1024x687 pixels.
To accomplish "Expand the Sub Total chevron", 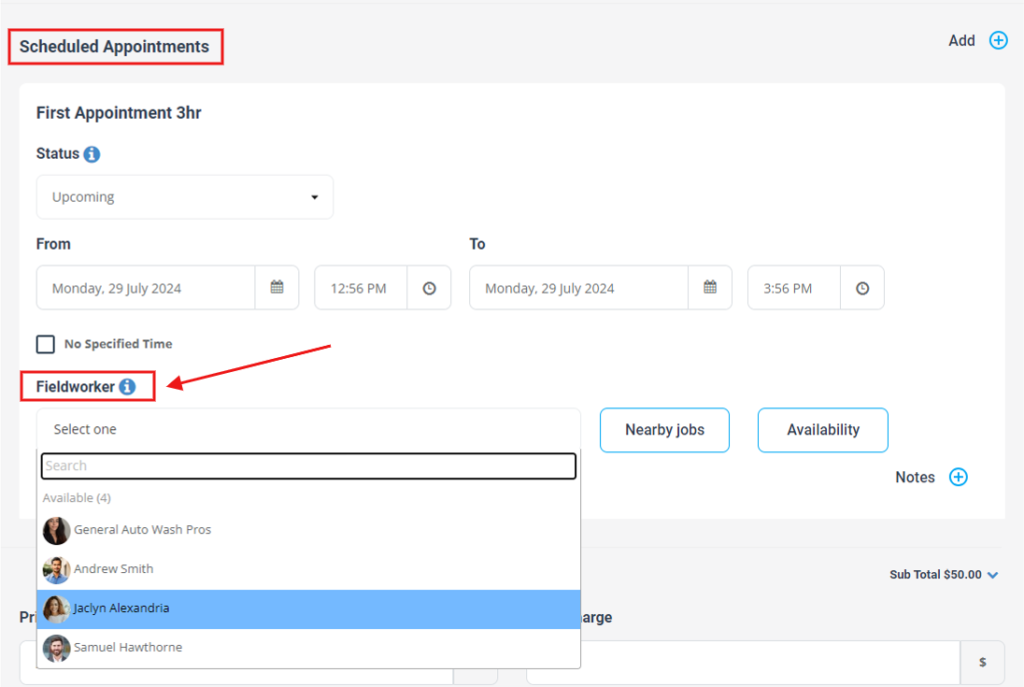I will (993, 575).
